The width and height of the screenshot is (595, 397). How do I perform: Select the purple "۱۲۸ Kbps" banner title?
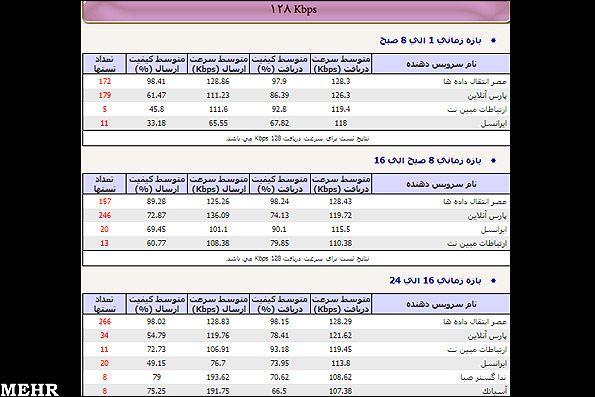294,9
